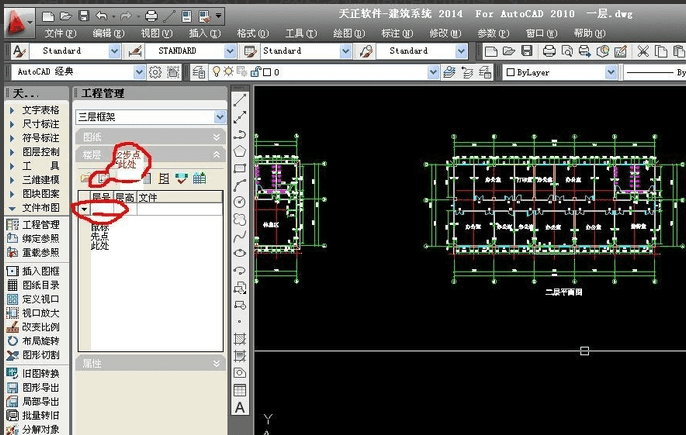Open the Layer Properties Manager icon
This screenshot has height=435, width=686.
pos(199,72)
